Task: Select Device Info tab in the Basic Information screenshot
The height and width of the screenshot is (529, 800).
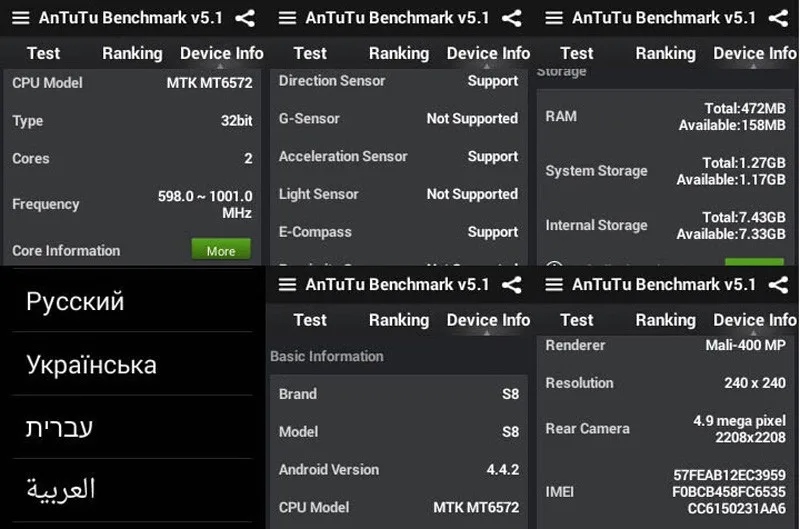Action: [488, 320]
